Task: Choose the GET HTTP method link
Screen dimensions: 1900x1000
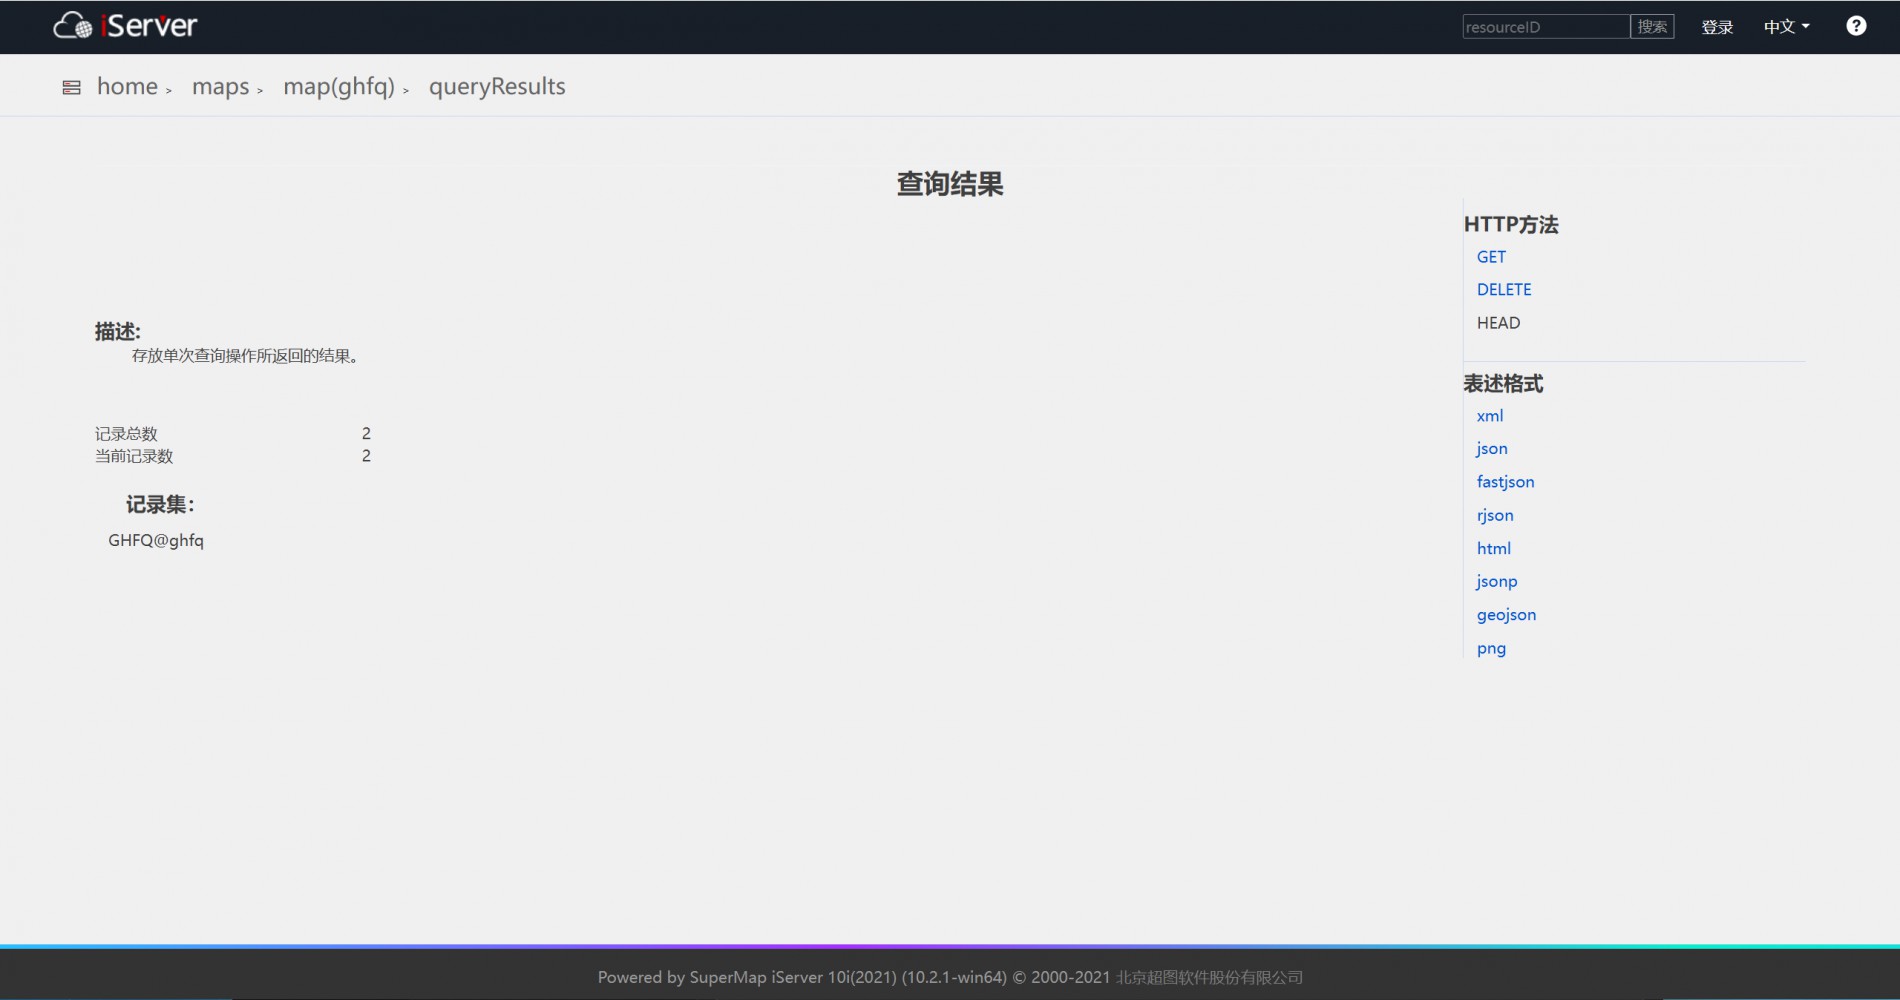Action: point(1491,257)
